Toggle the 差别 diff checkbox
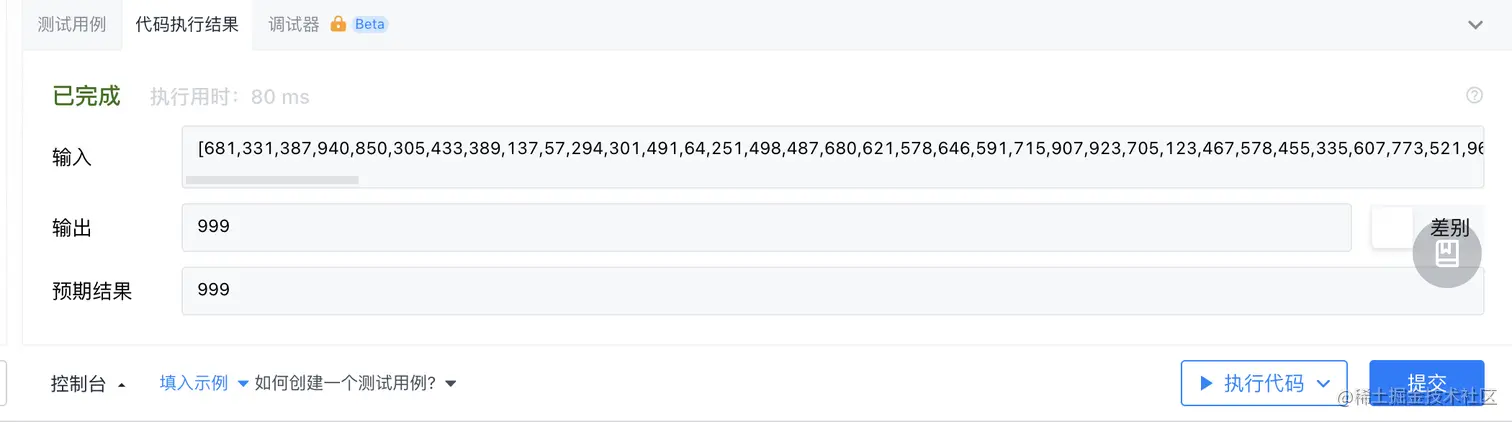 point(1391,228)
